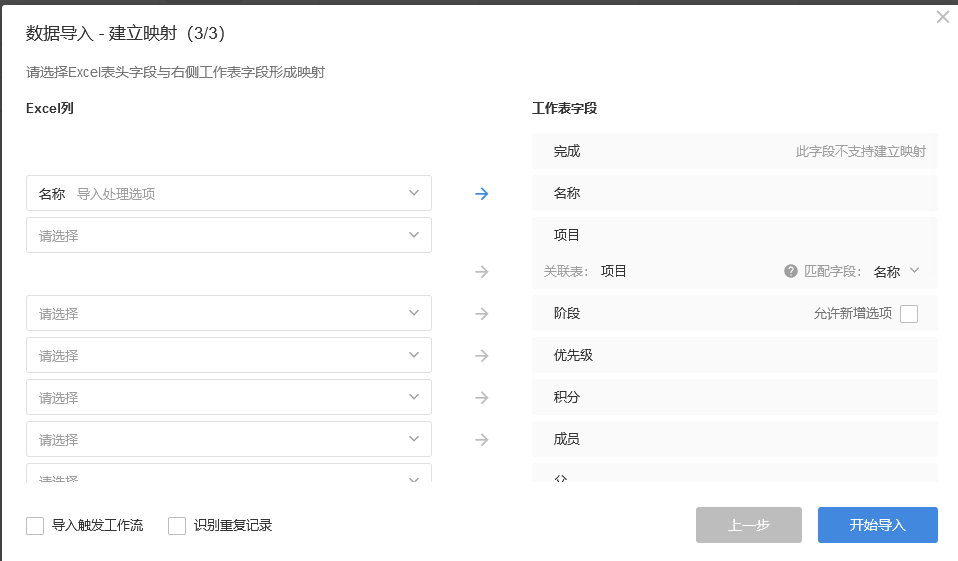Enable 允许新增选项 checkbox for 阶段
Viewport: 958px width, 561px height.
click(908, 314)
